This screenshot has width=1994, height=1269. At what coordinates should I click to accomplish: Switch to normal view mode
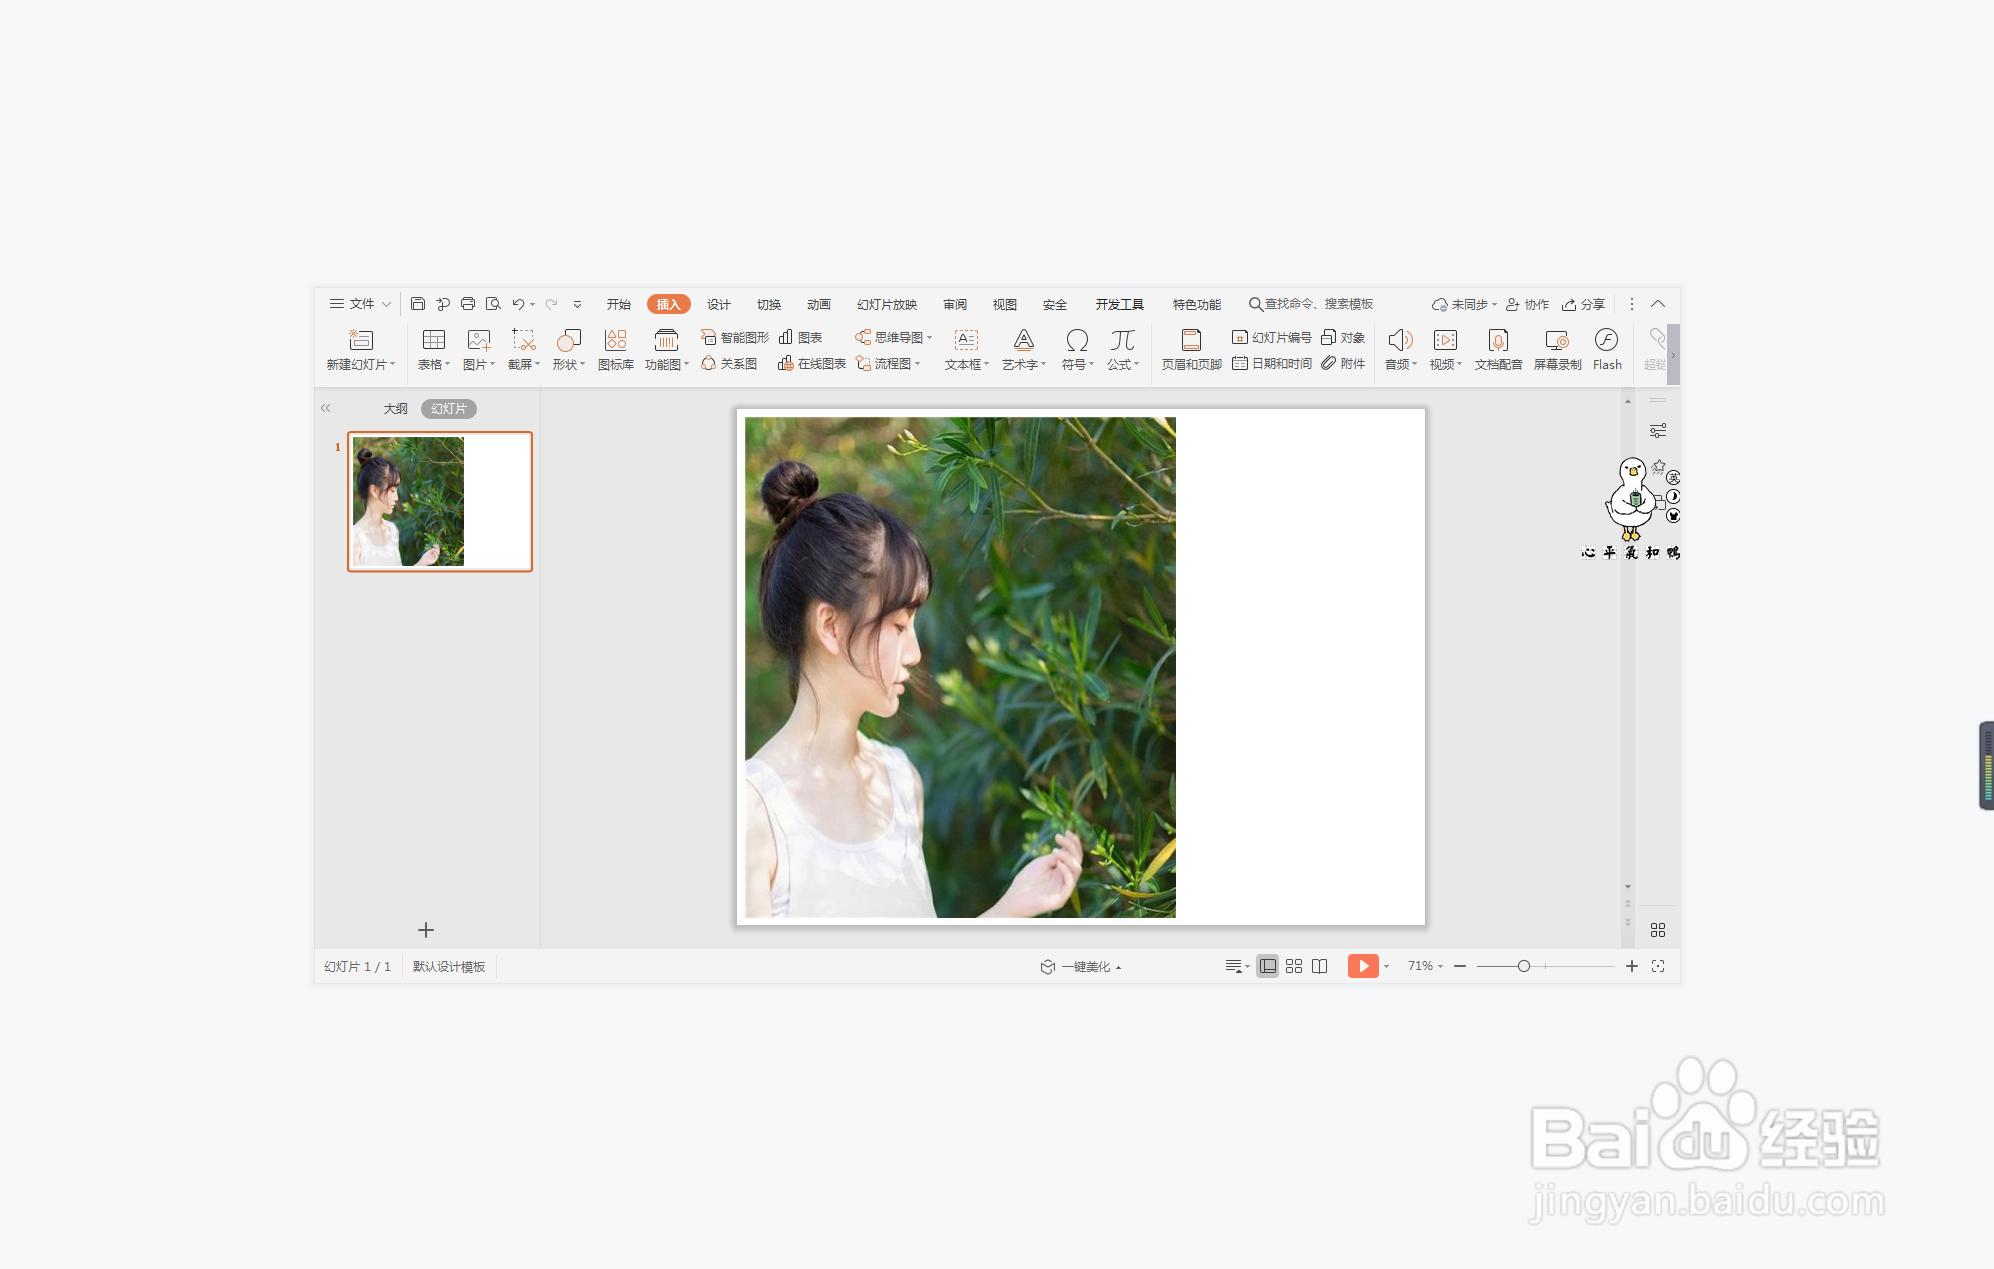[x=1267, y=966]
